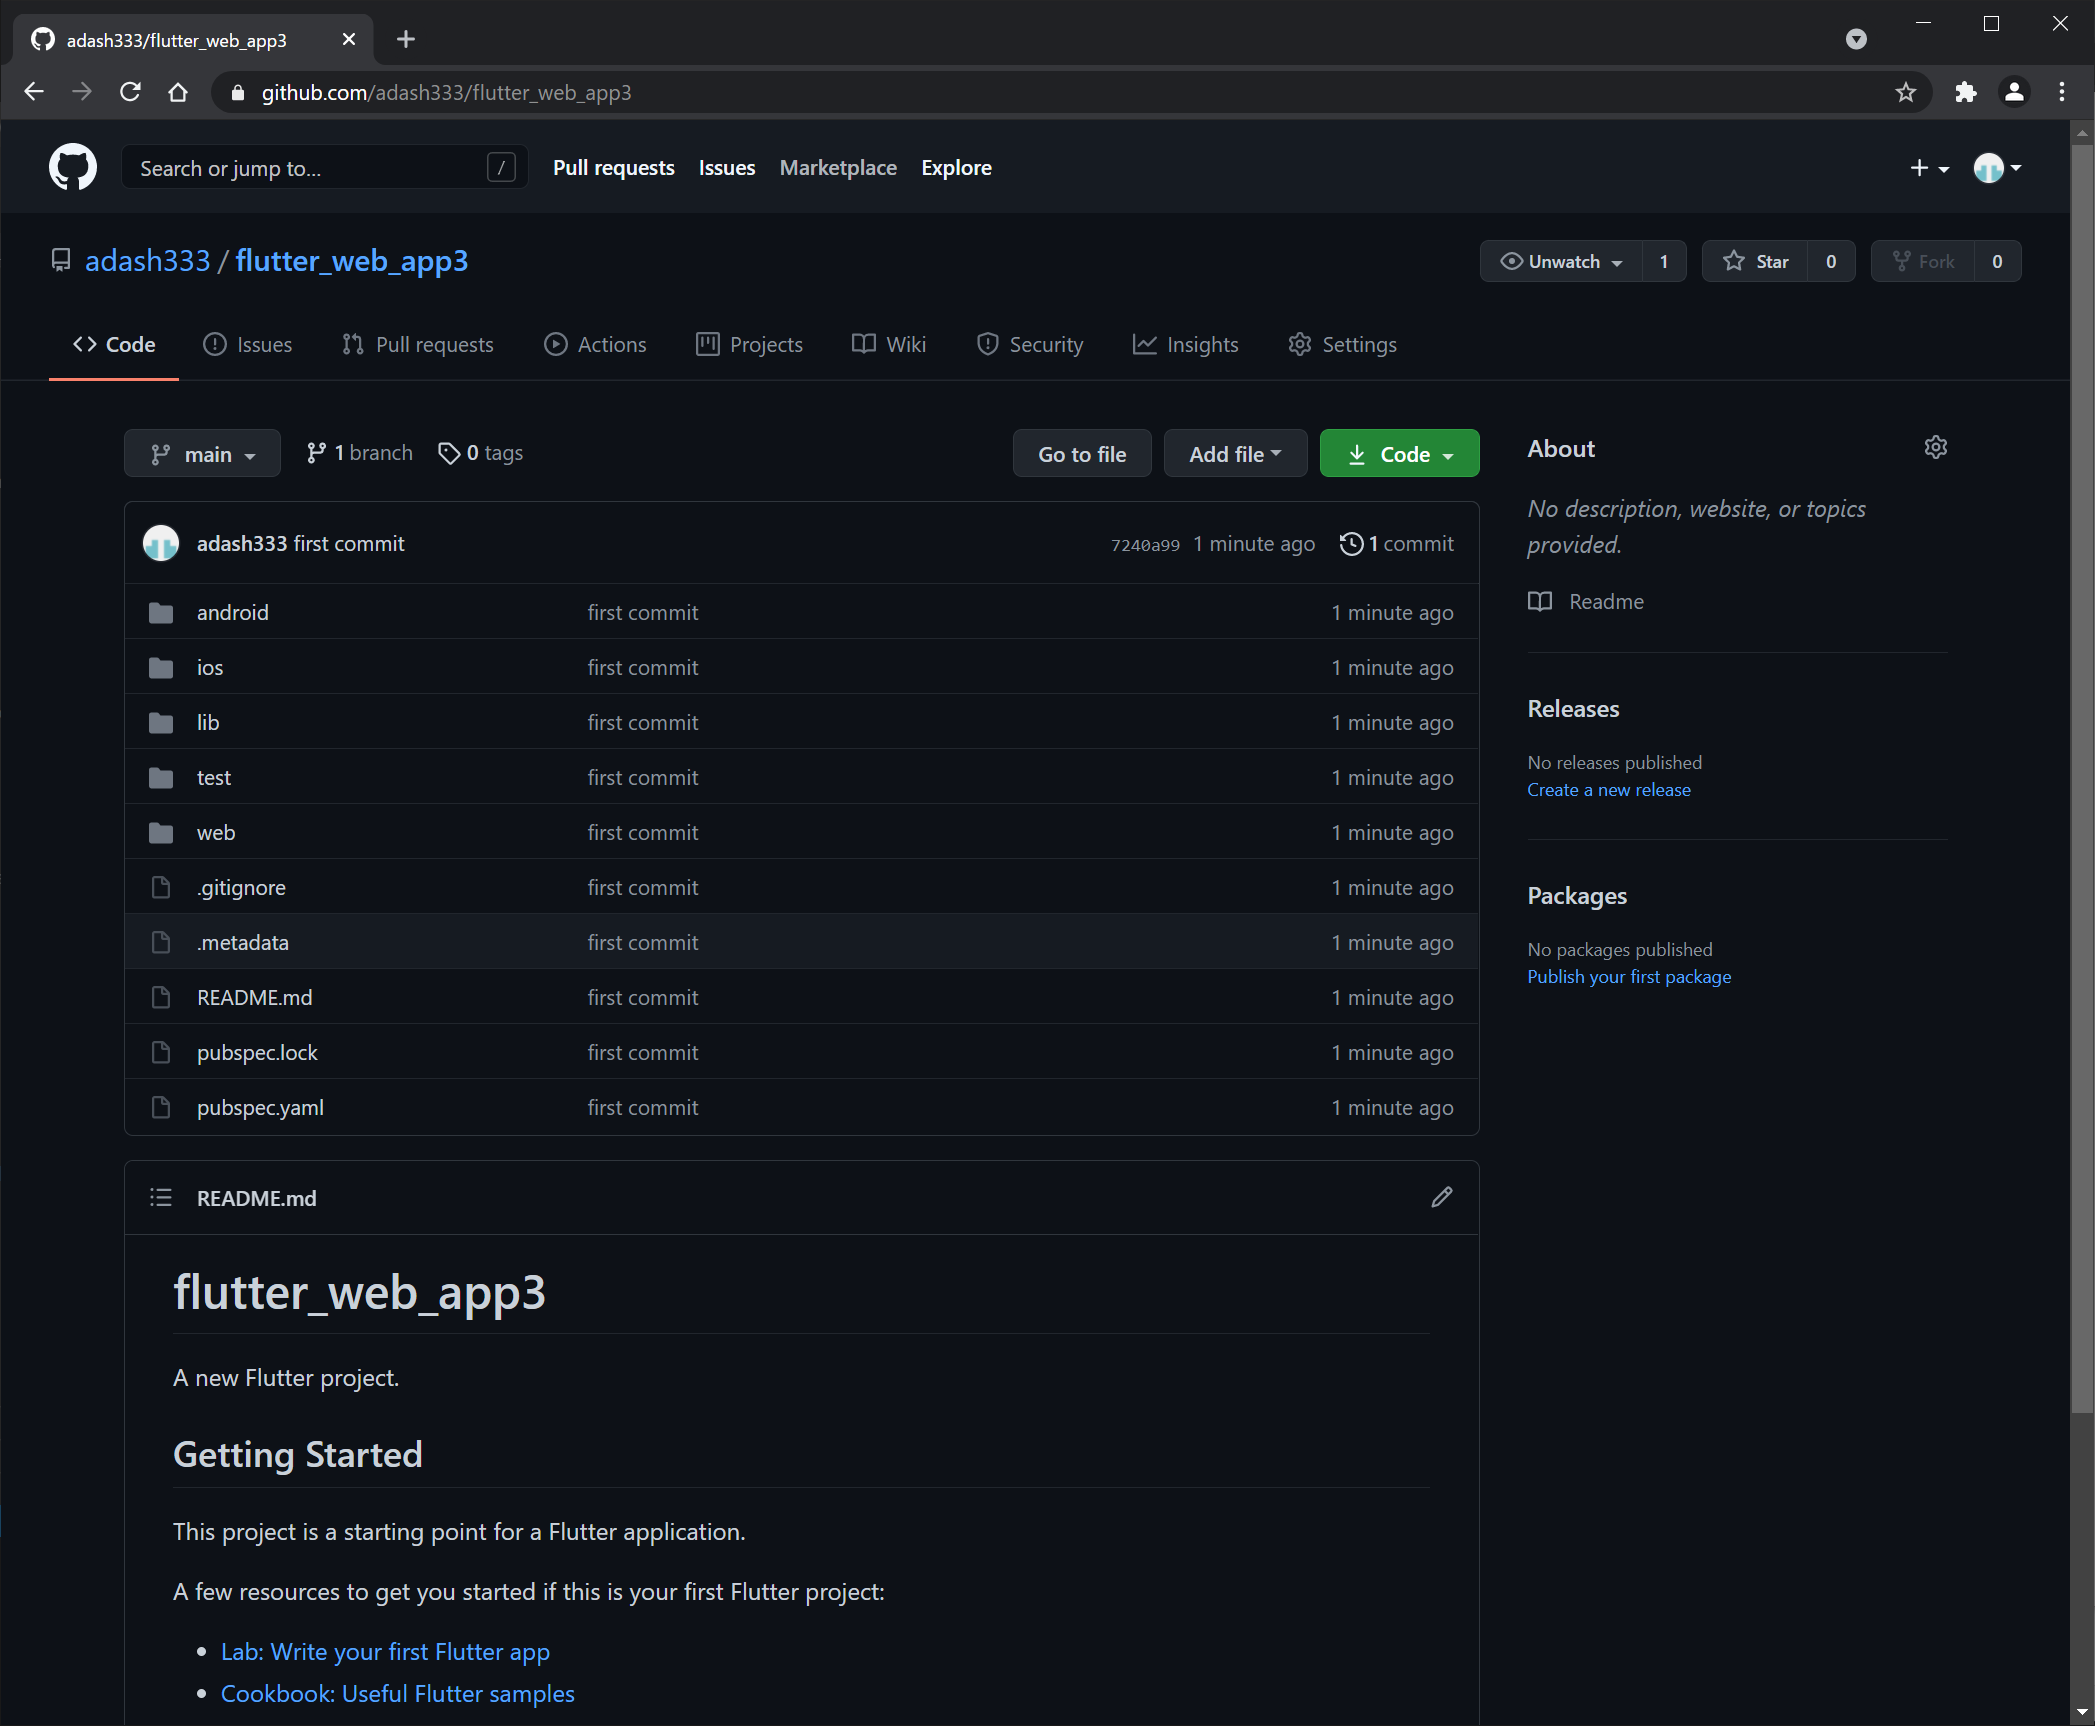Open the main branch dropdown

[x=202, y=454]
